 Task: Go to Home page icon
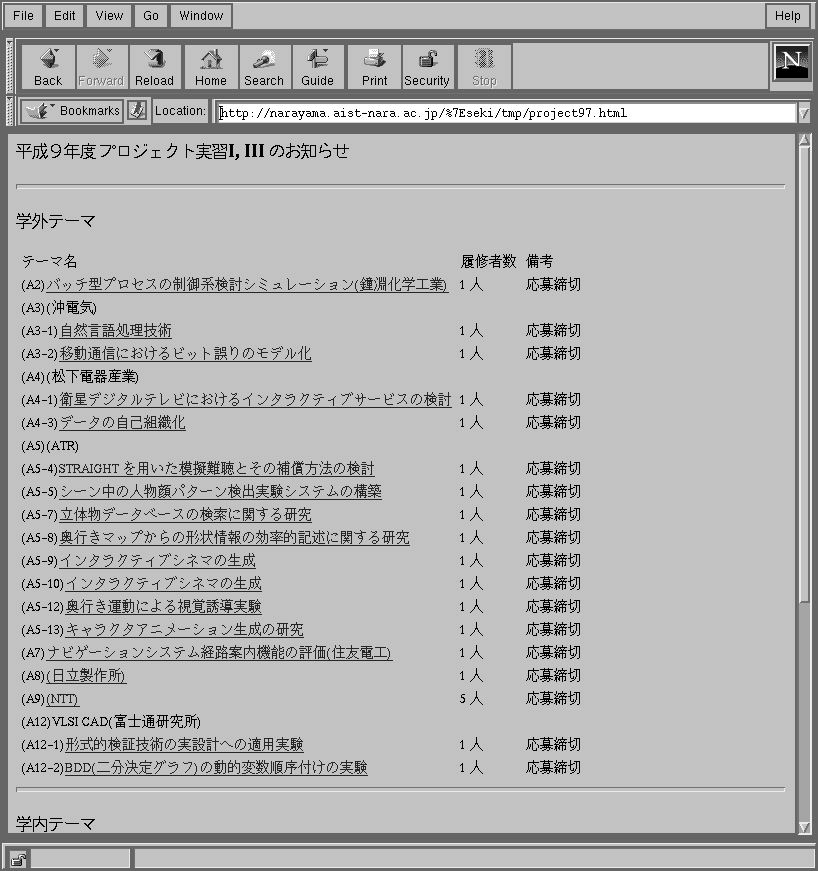[210, 67]
